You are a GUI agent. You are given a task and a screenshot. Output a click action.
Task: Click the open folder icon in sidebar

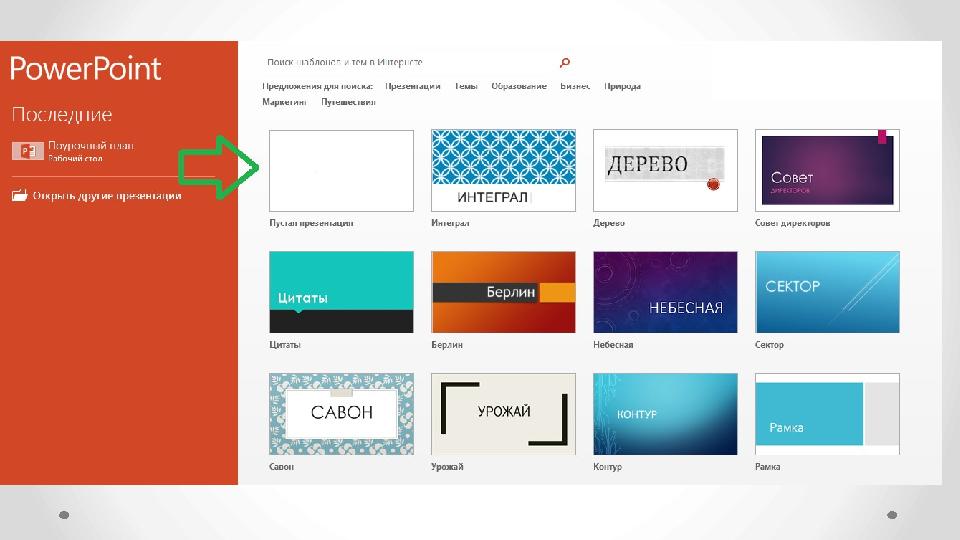[x=20, y=196]
